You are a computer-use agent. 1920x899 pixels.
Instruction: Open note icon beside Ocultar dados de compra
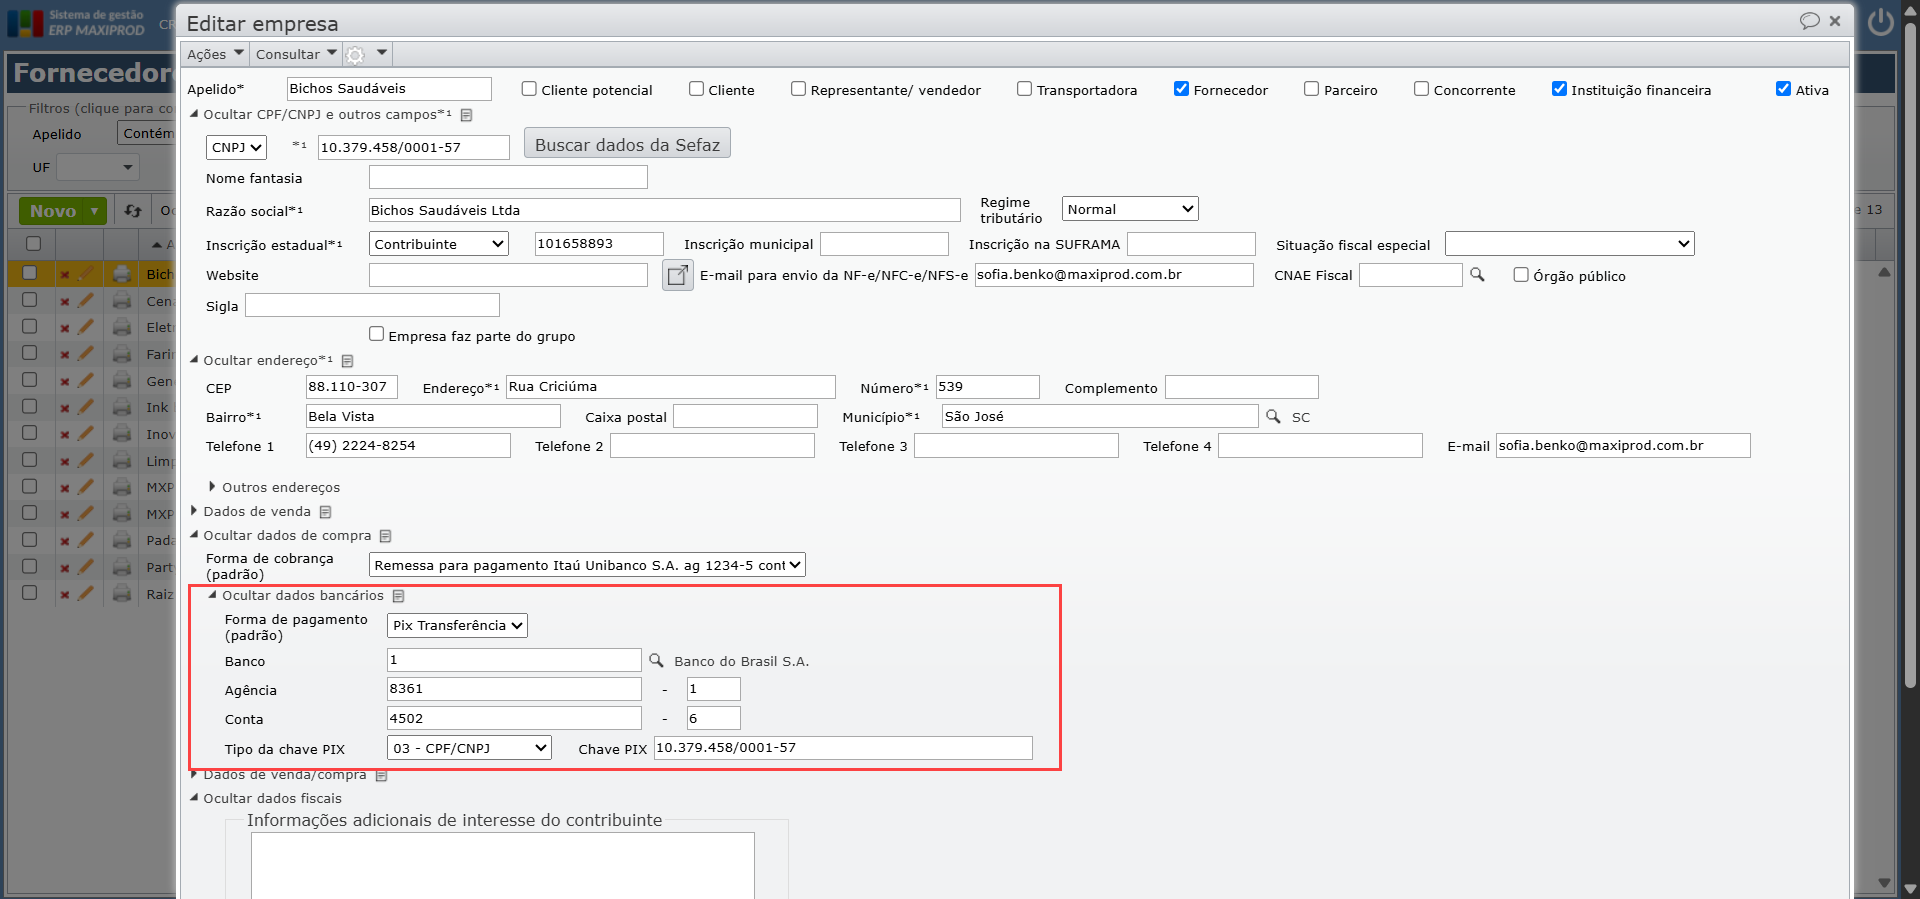(x=385, y=536)
